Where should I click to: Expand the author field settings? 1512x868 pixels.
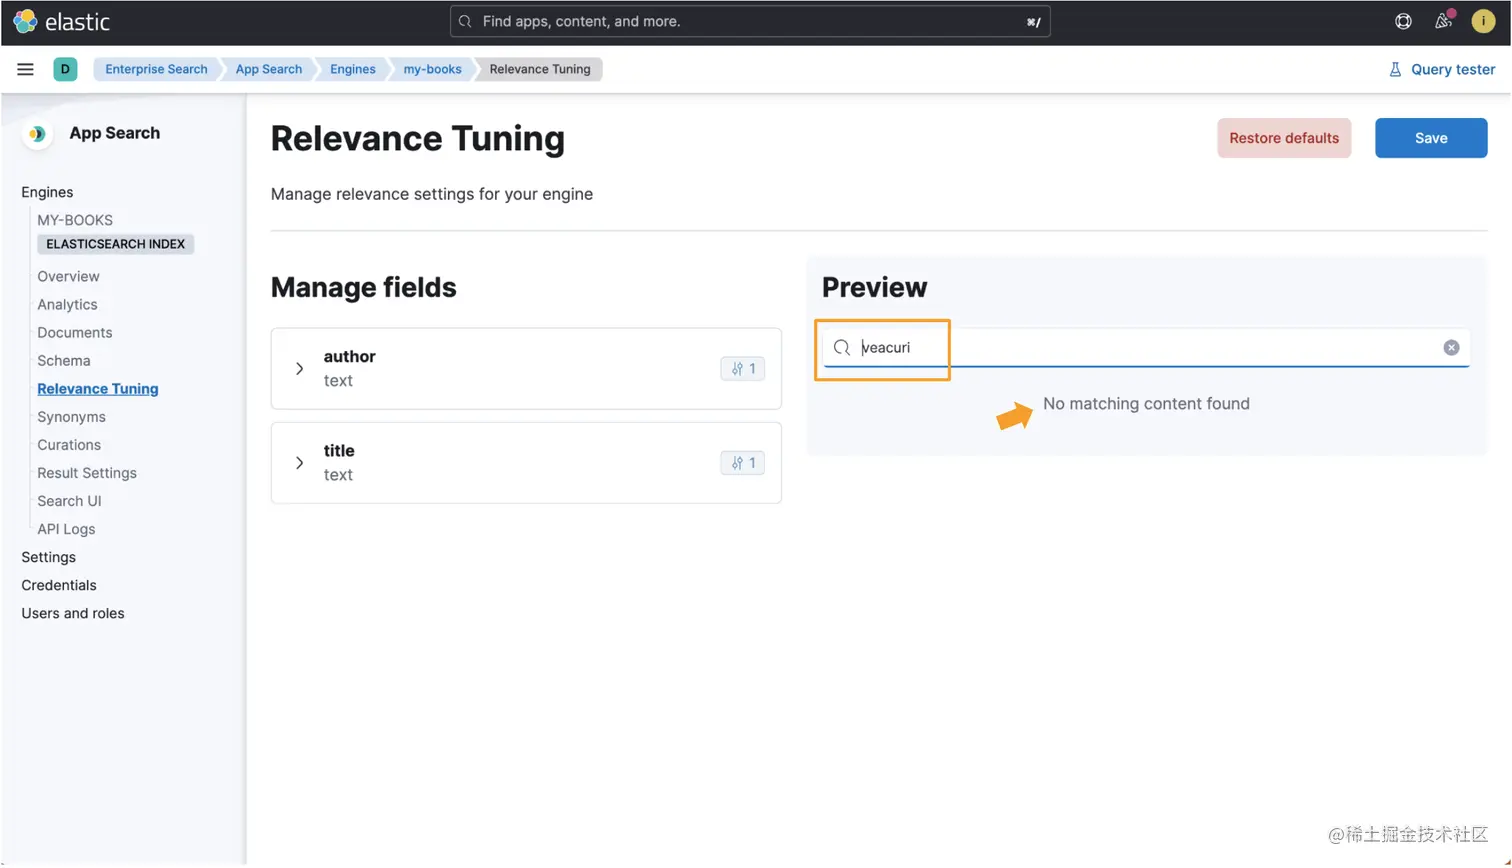point(299,368)
